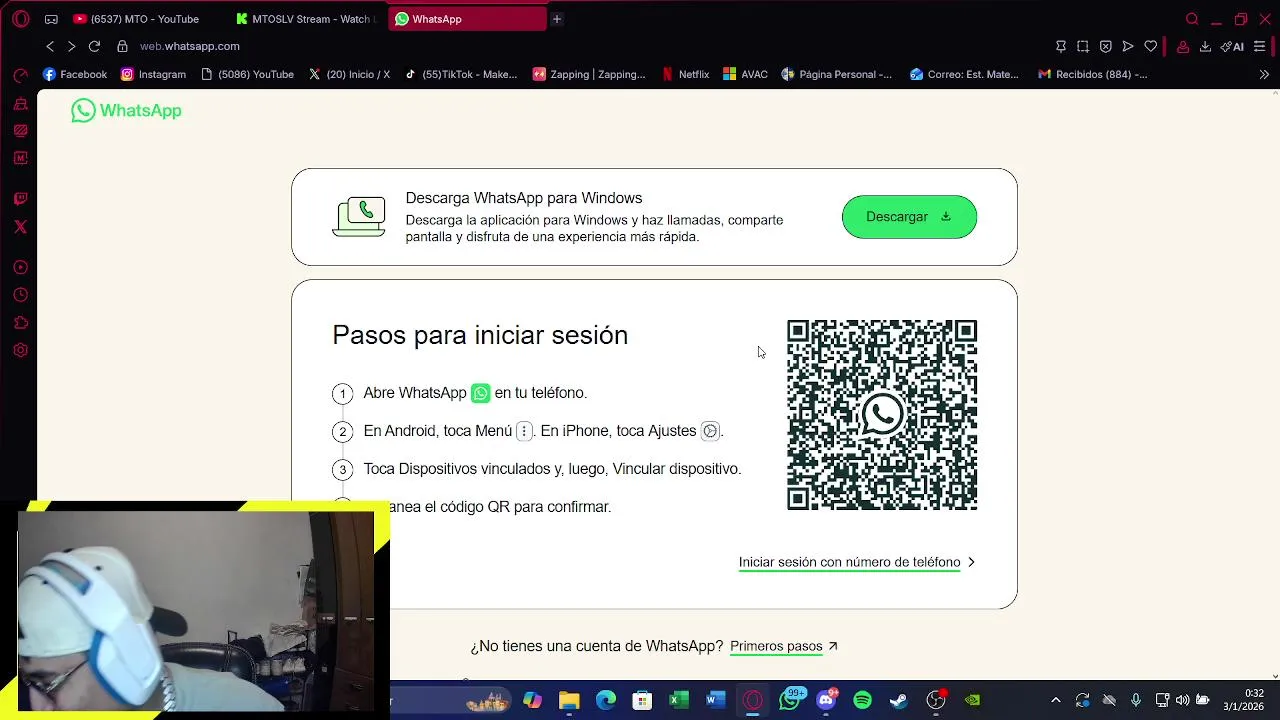Show hidden system tray icons chevron
The width and height of the screenshot is (1280, 720).
tap(1055, 700)
